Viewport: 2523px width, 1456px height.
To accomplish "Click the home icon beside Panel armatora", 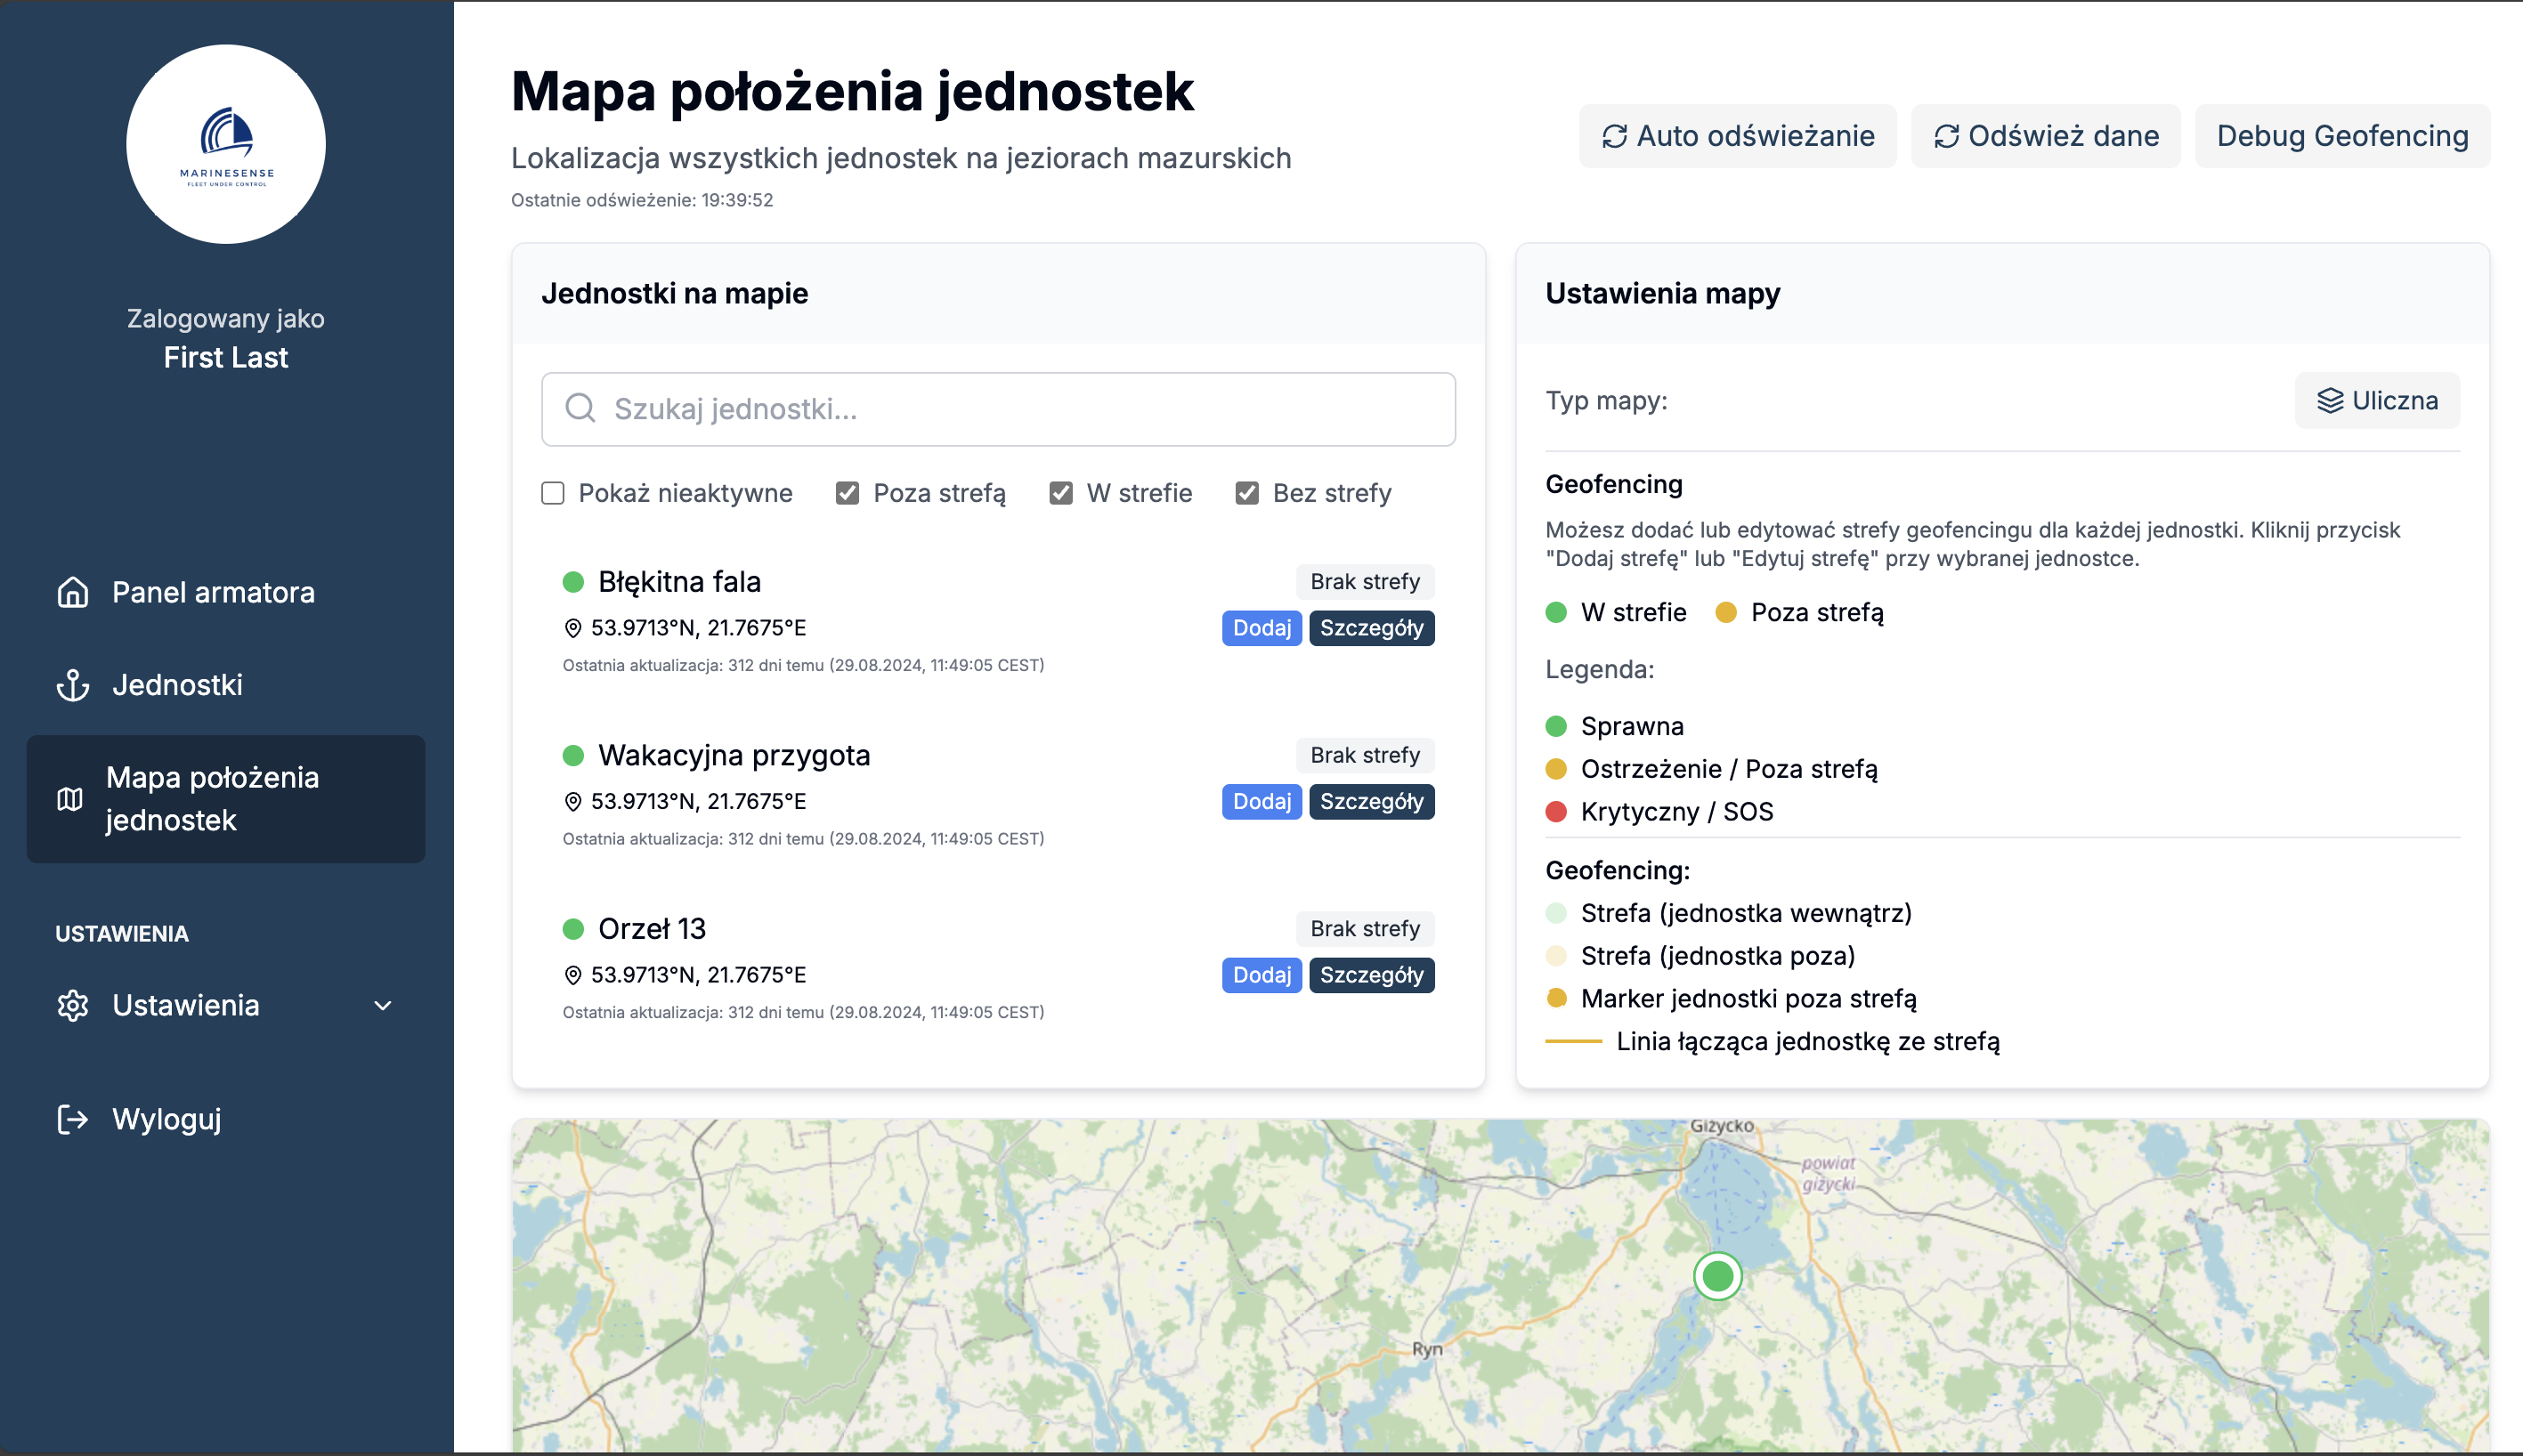I will click(x=73, y=592).
